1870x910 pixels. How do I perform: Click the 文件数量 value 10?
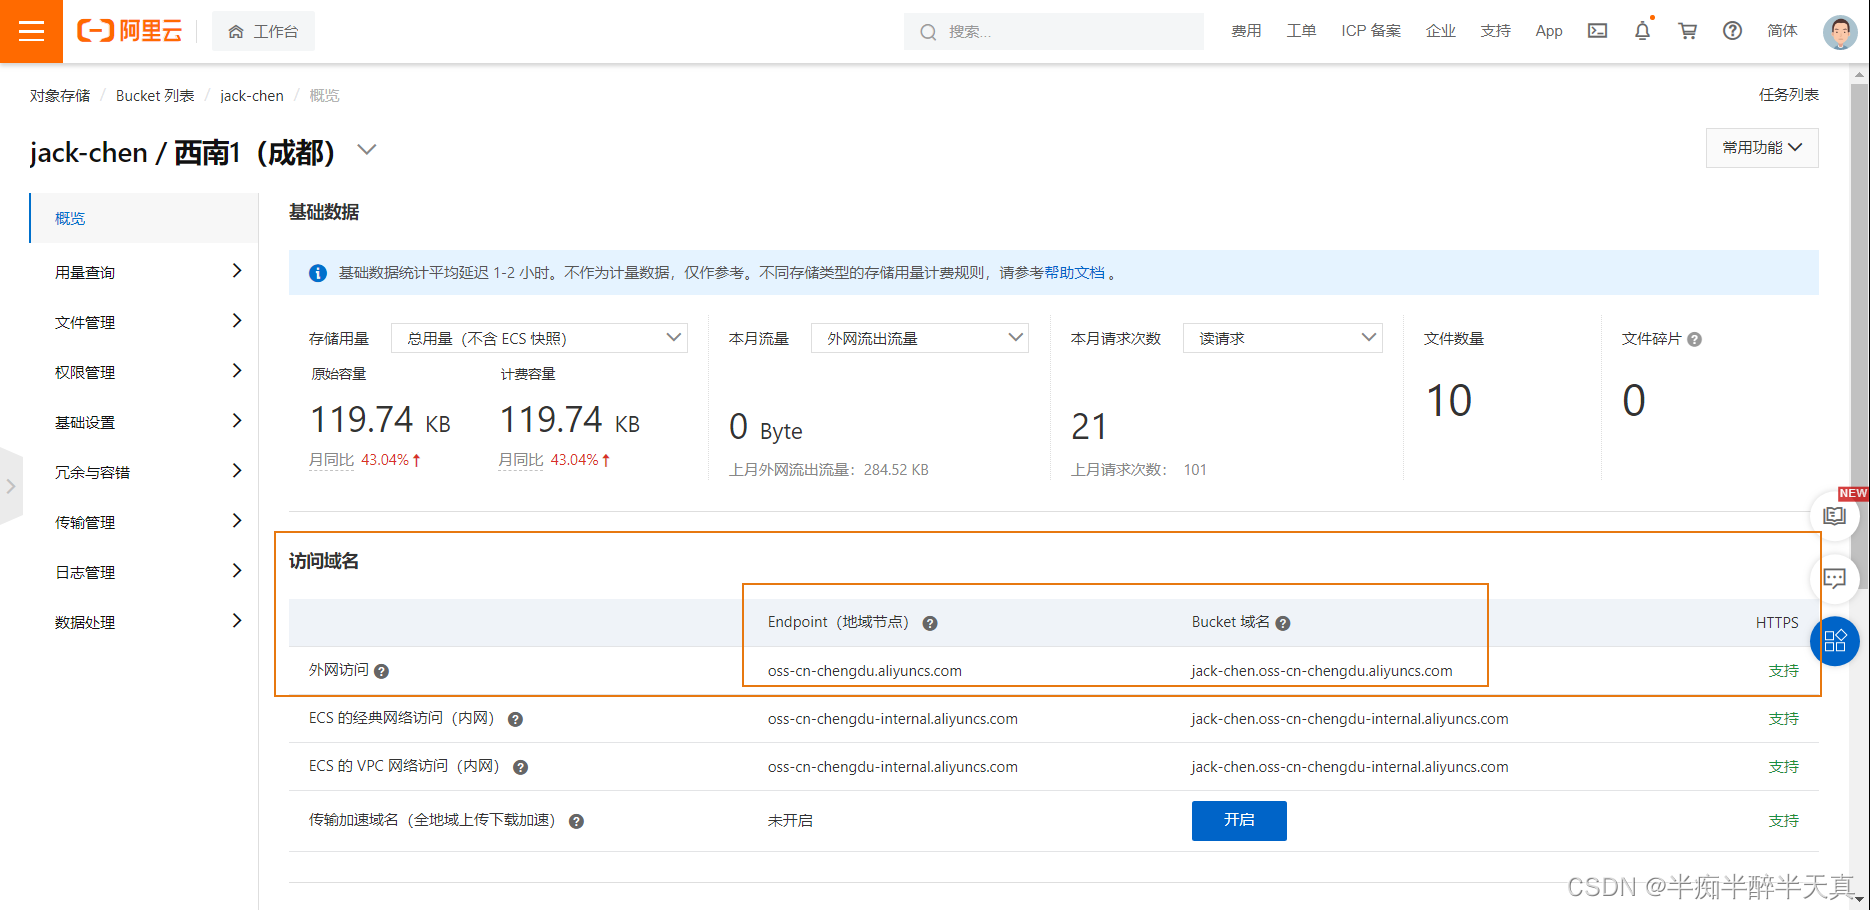(1449, 400)
